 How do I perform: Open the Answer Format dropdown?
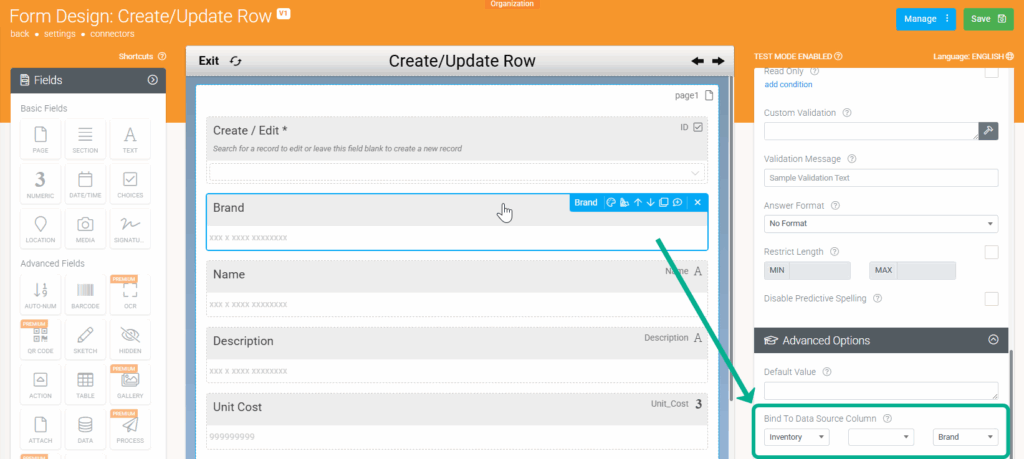(x=881, y=223)
